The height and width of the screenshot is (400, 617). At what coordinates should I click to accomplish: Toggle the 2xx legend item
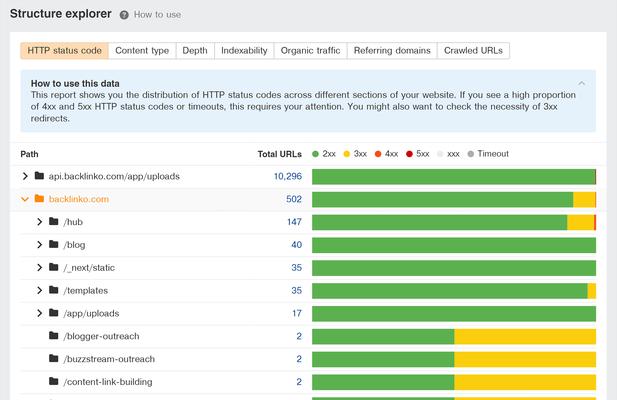coord(324,154)
